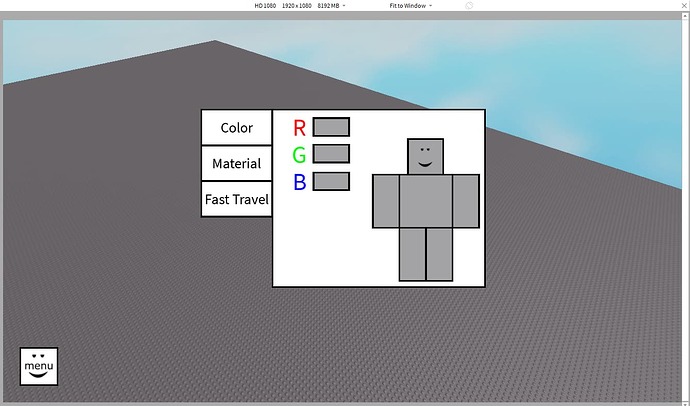Click the rotate device icon in top bar
The image size is (690, 406).
click(x=469, y=6)
